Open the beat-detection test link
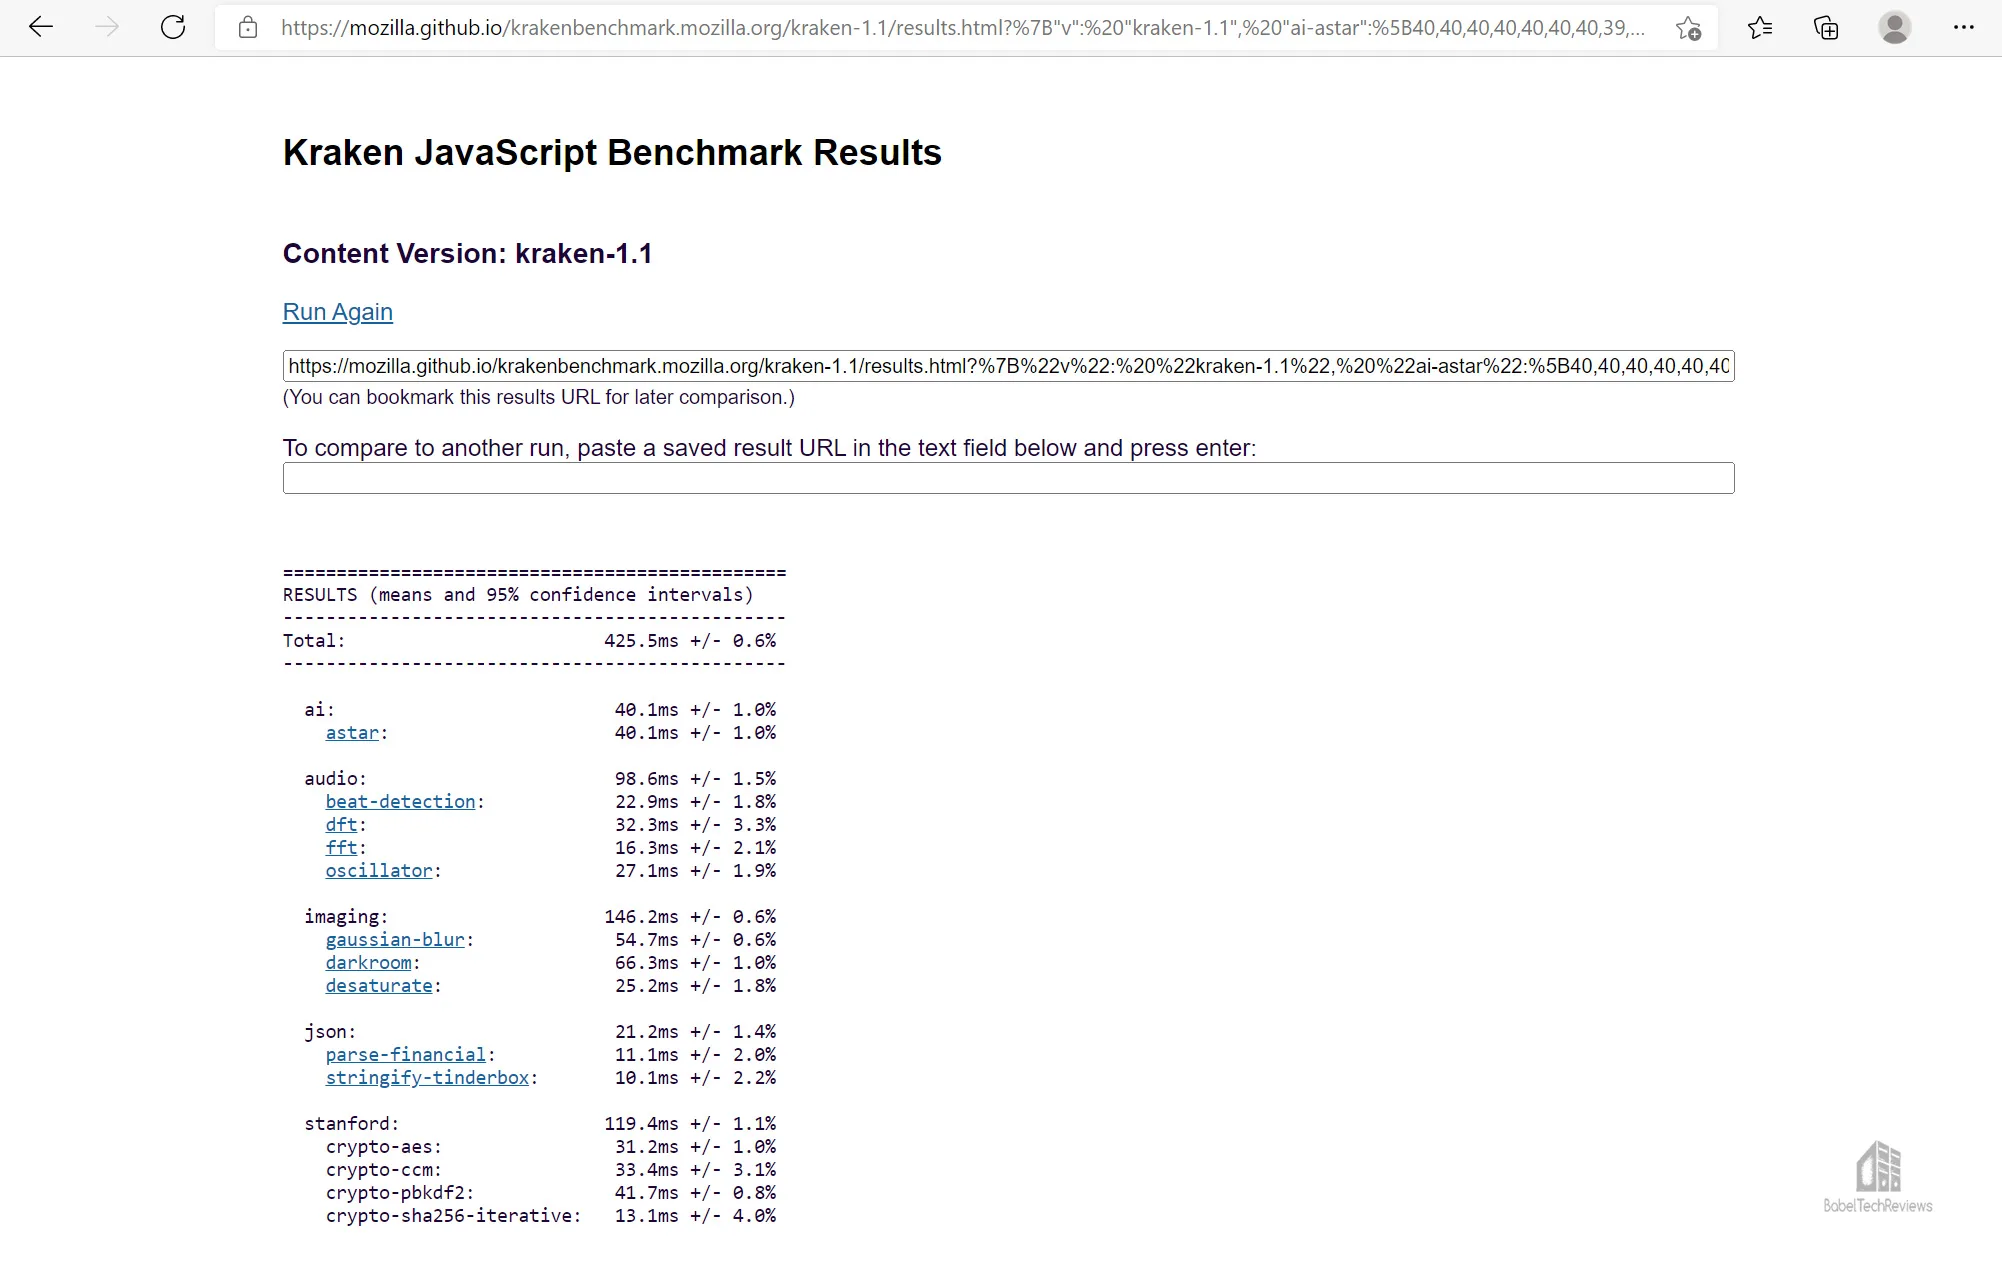Screen dimensions: 2002x1285 point(400,802)
